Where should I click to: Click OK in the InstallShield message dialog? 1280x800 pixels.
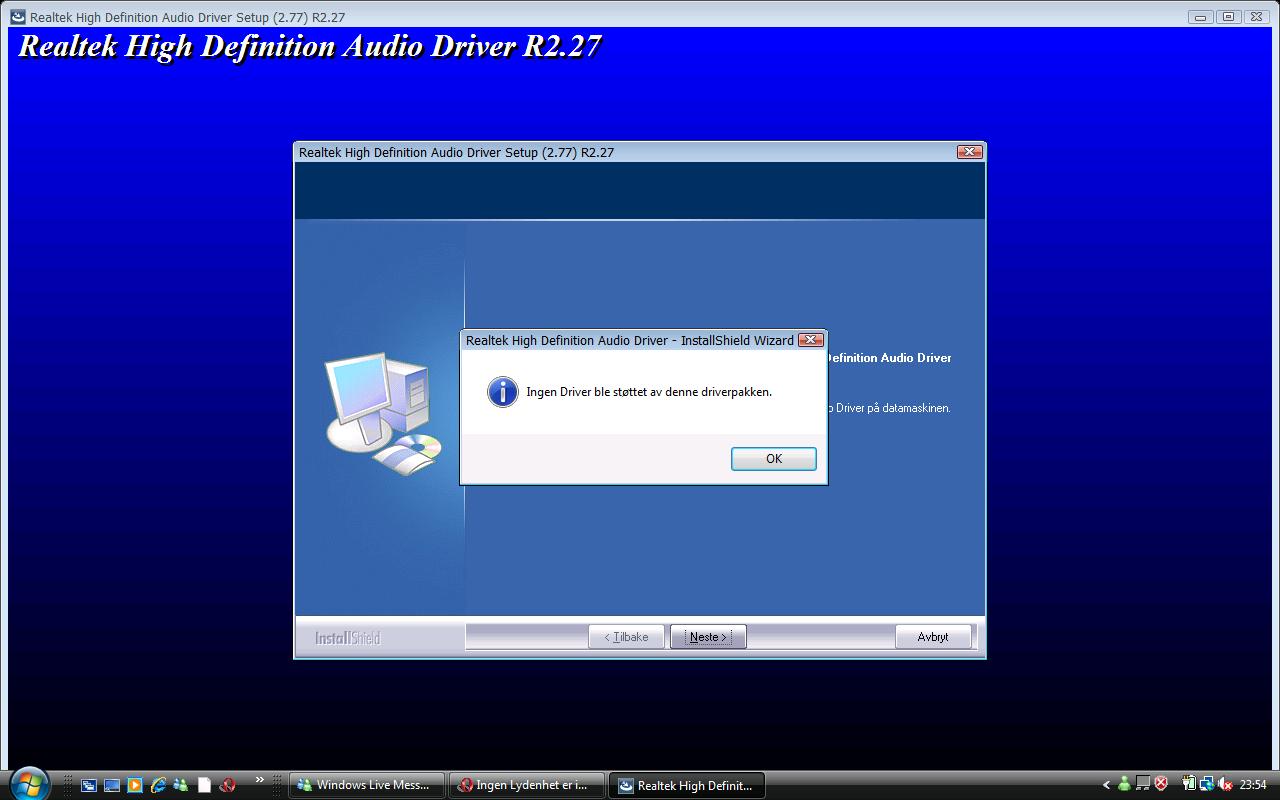(773, 458)
